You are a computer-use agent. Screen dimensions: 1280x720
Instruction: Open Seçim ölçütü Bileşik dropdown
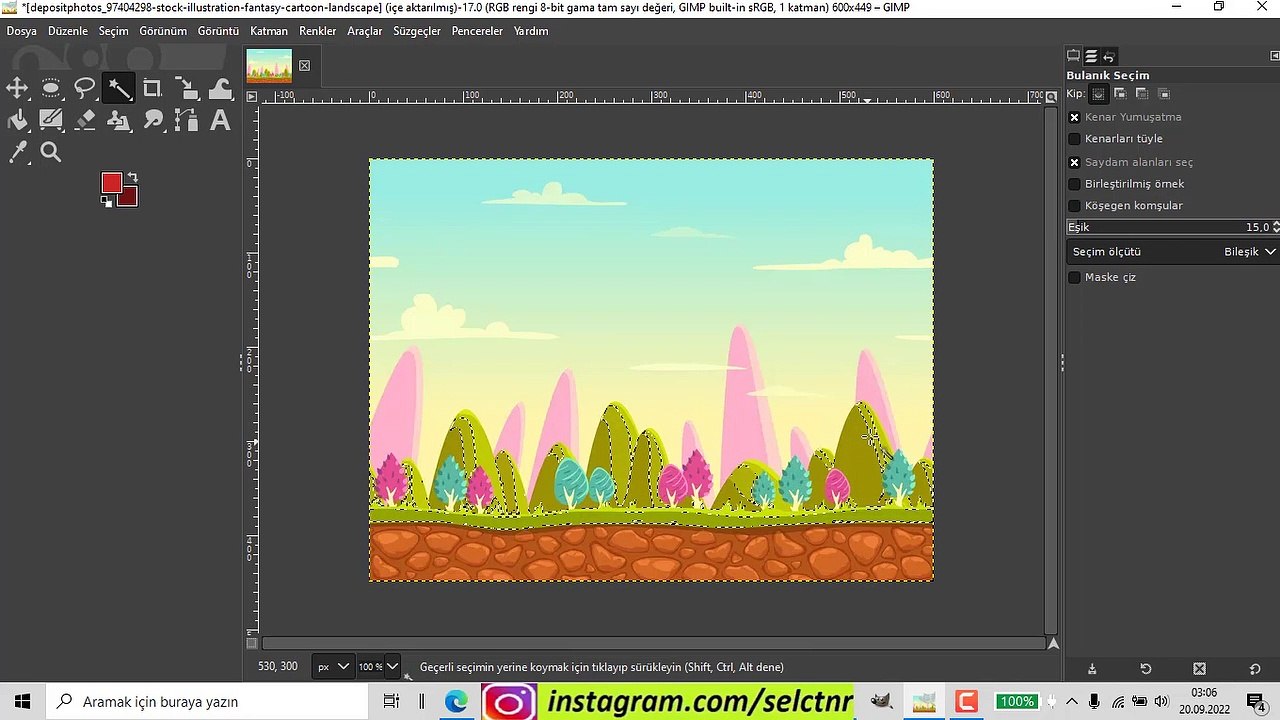pyautogui.click(x=1172, y=252)
